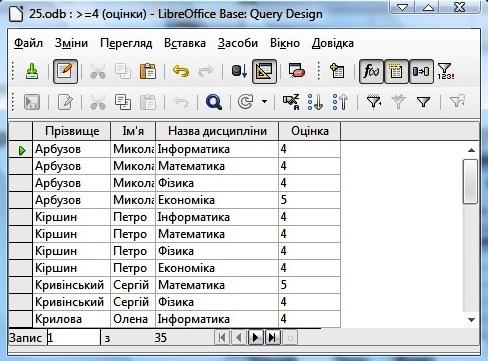Click the Copy icon in data toolbar
488x361 pixels.
tap(123, 102)
